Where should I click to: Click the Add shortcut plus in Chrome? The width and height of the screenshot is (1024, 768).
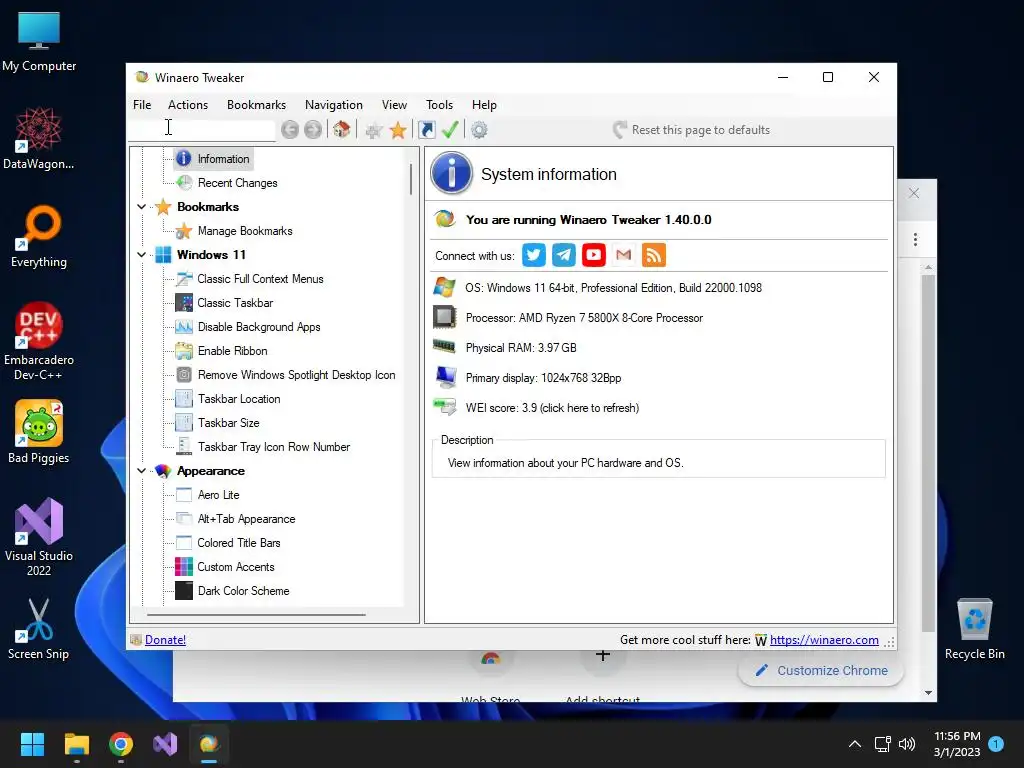pos(603,655)
